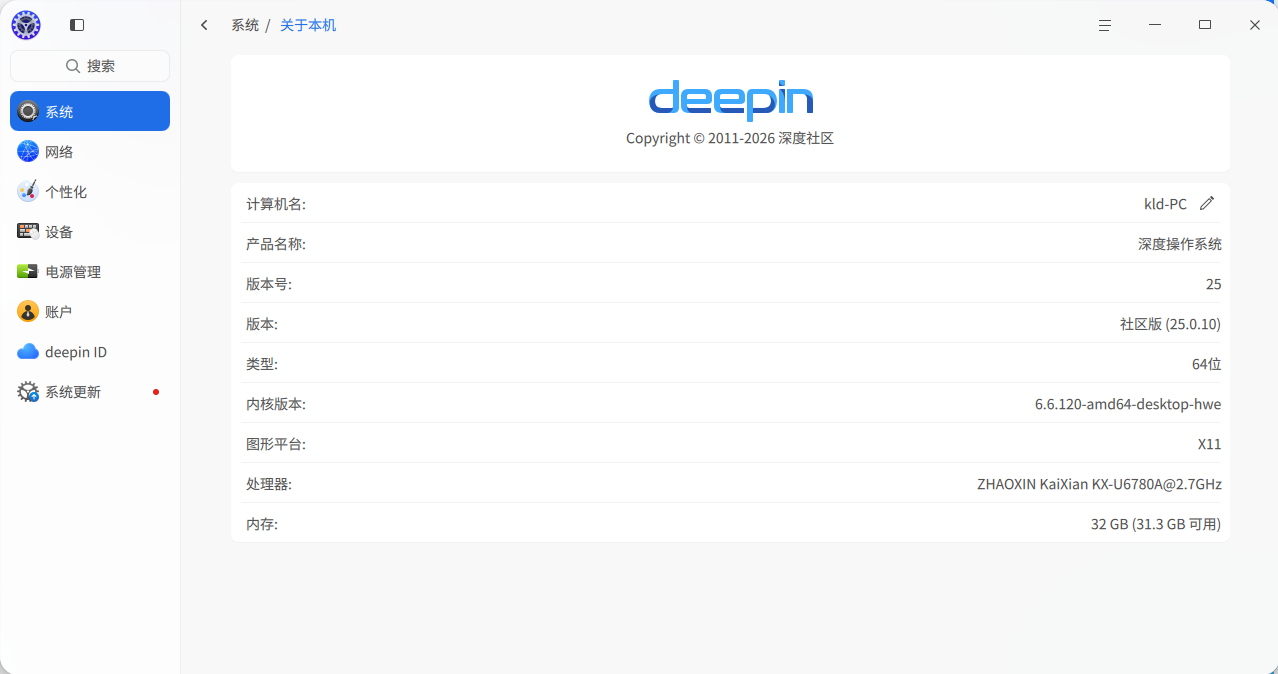The height and width of the screenshot is (674, 1278).
Task: Click the 图形平台 label
Action: pyautogui.click(x=276, y=444)
